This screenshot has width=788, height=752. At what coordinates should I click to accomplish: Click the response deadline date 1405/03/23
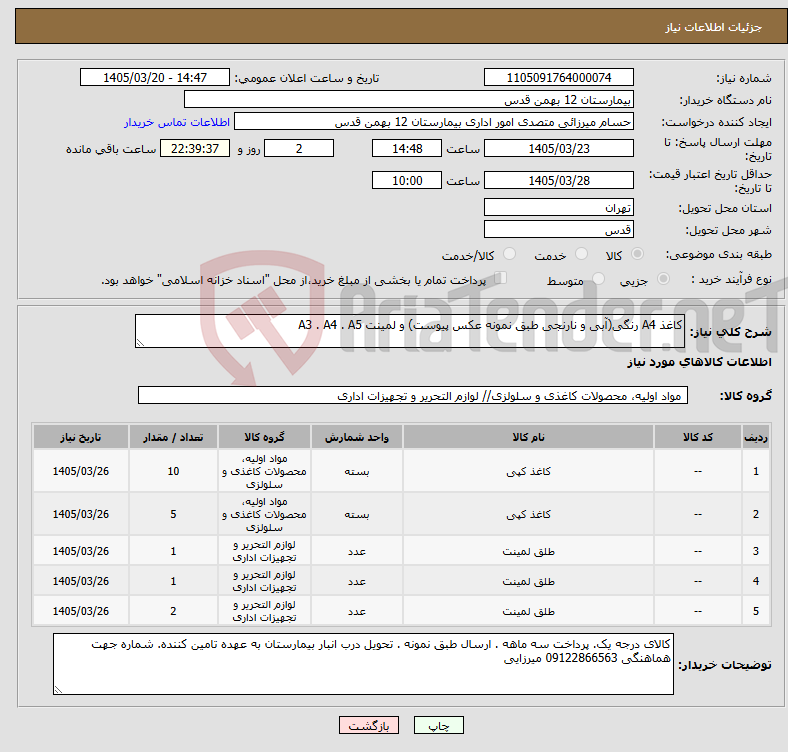[558, 148]
